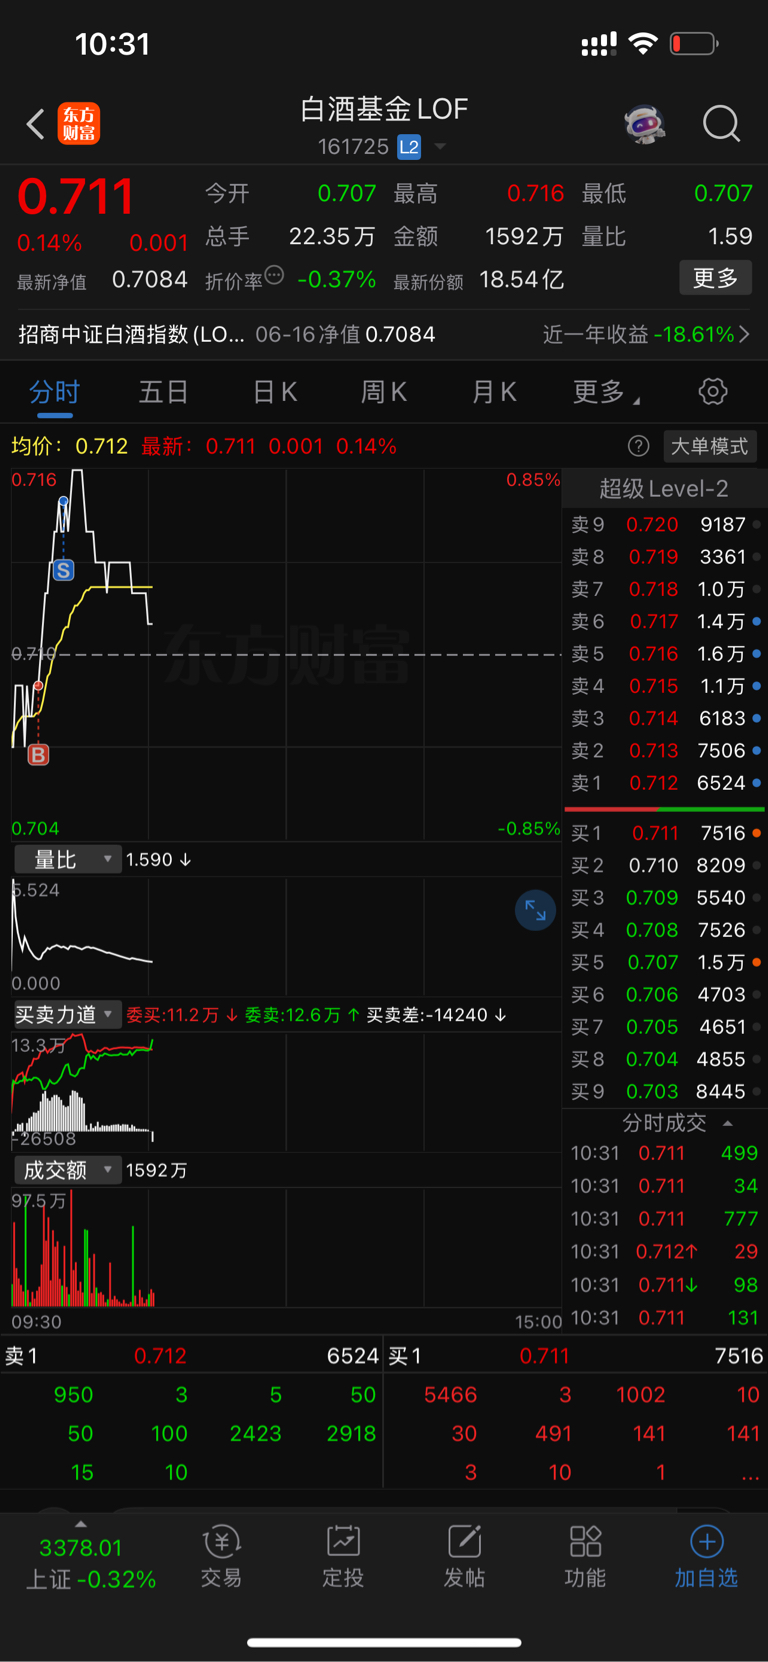Tap the blue dot beside 卖3
This screenshot has height=1662, width=768.
757,718
